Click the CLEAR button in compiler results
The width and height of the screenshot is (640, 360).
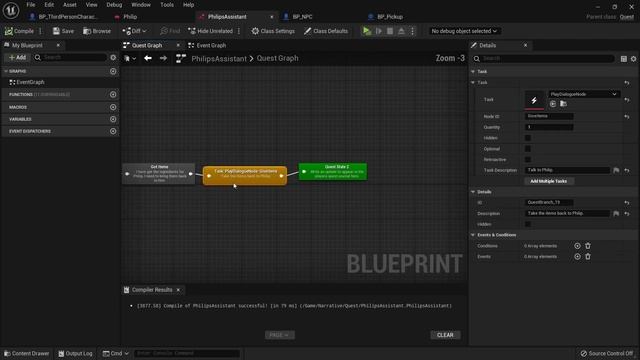445,335
